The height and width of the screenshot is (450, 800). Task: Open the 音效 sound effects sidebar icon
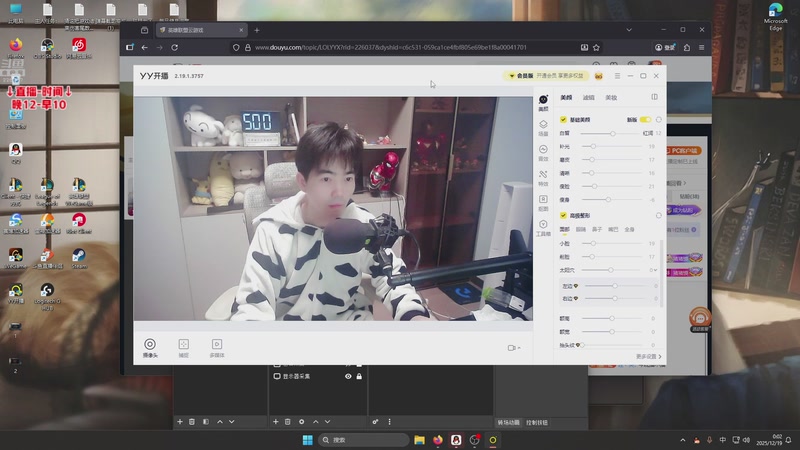[543, 153]
